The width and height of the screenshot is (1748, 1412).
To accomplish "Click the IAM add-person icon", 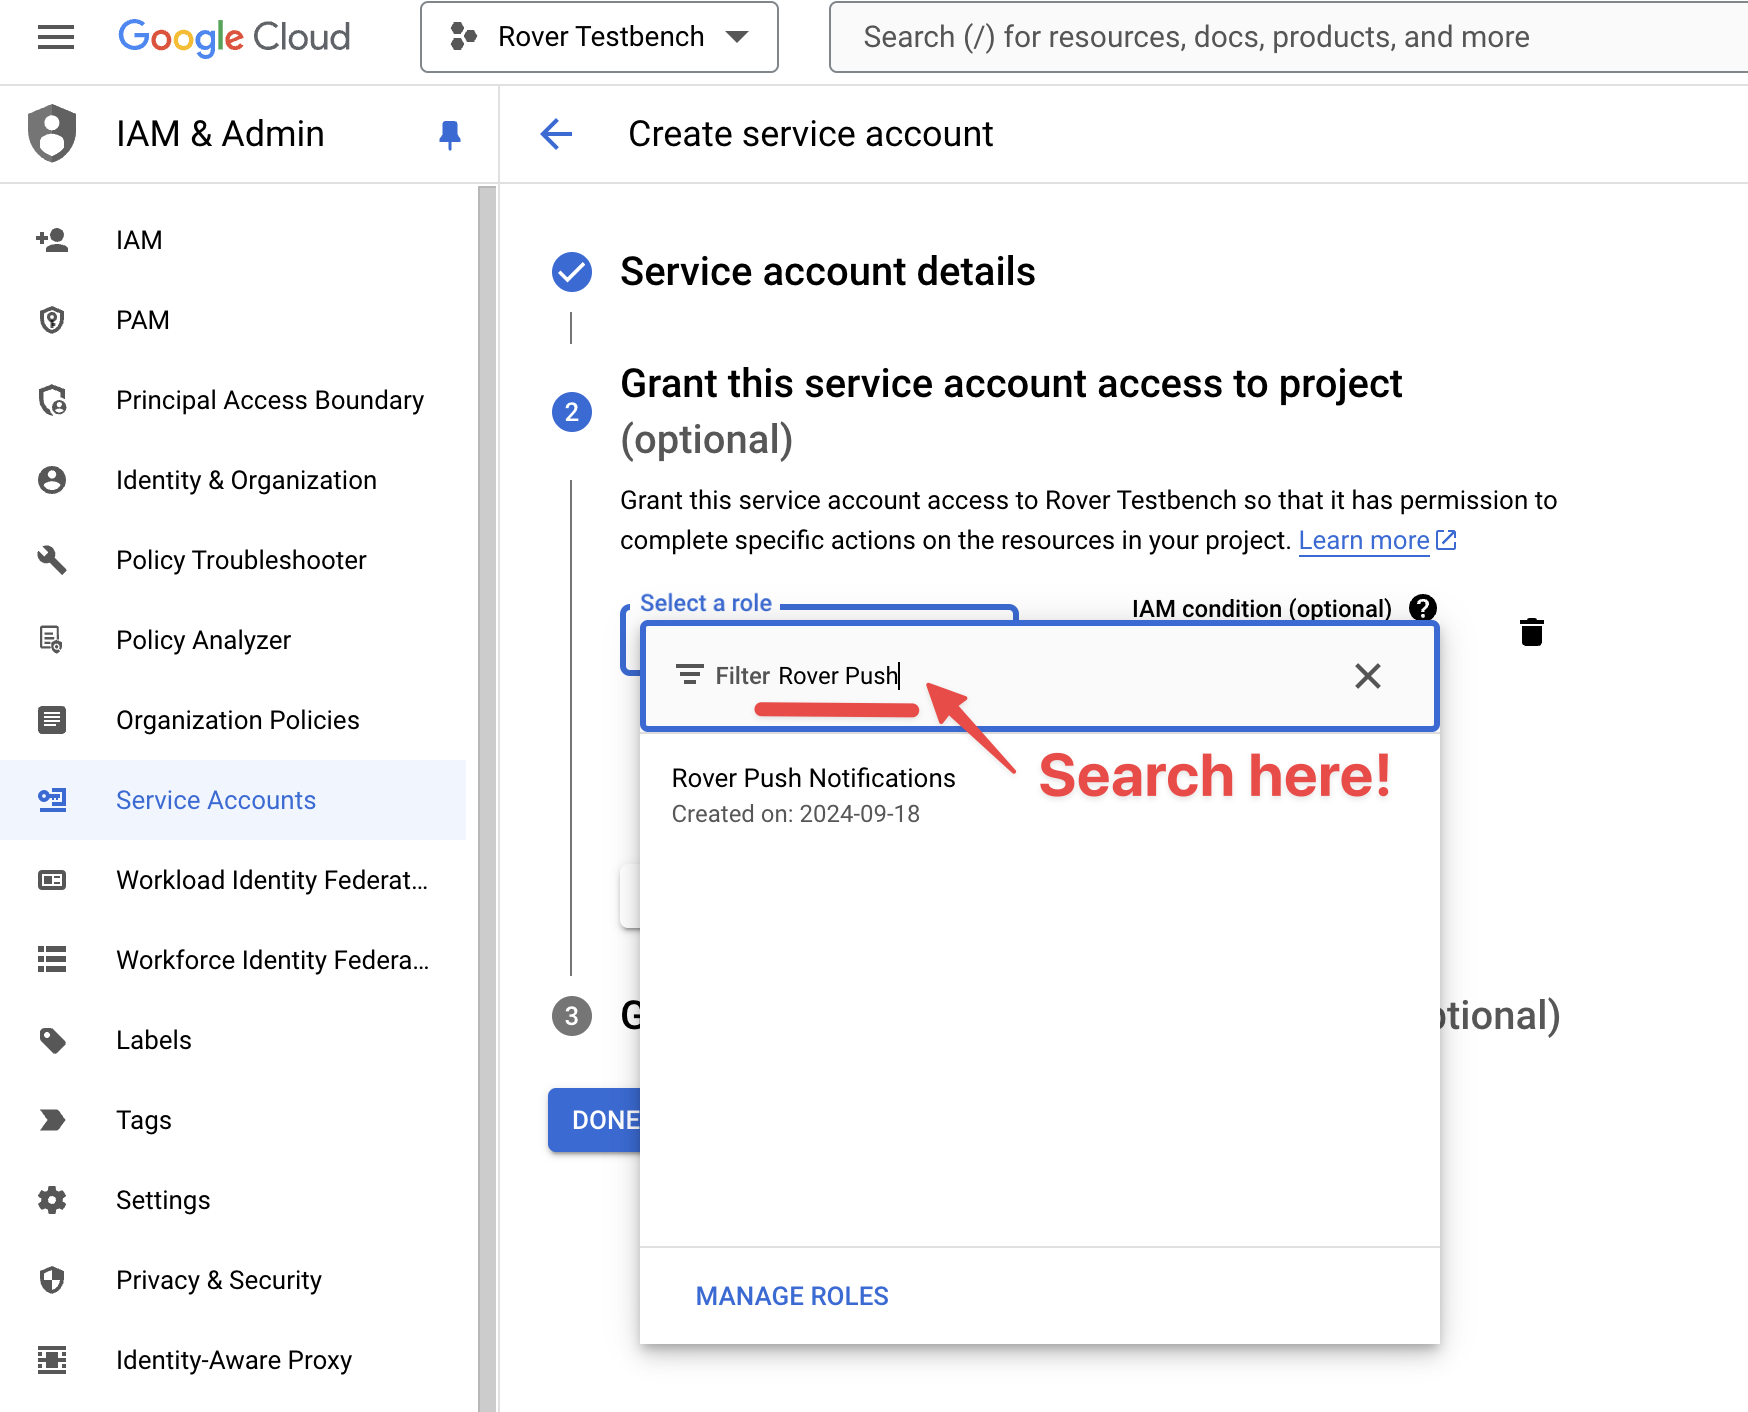I will click(52, 240).
